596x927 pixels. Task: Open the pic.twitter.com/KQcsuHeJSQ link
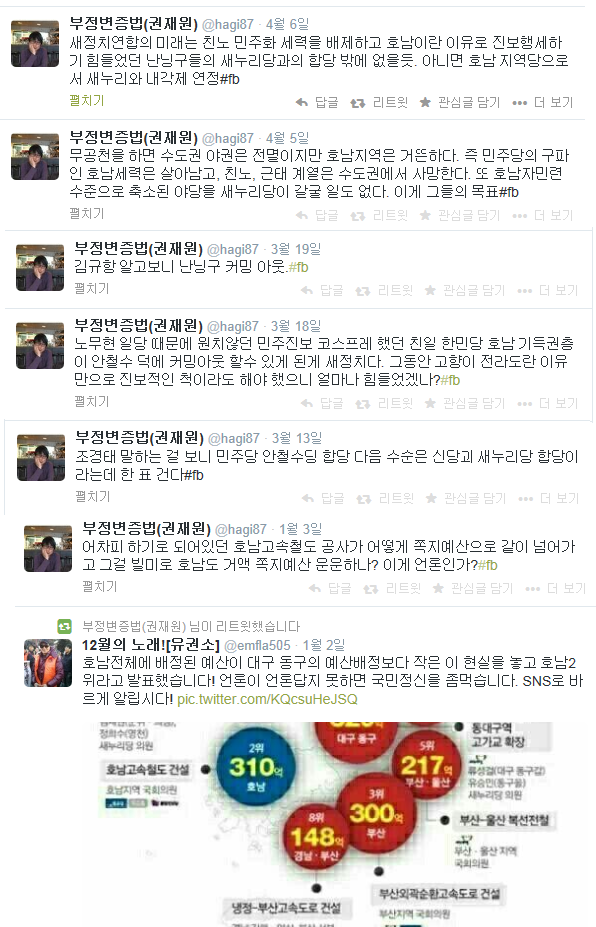[267, 699]
